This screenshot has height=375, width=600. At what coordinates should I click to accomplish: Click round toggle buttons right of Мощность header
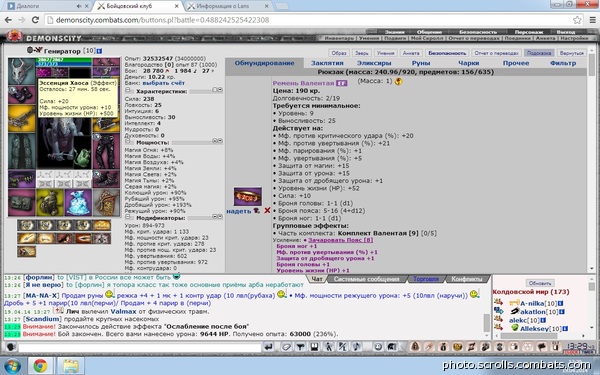coord(217,141)
